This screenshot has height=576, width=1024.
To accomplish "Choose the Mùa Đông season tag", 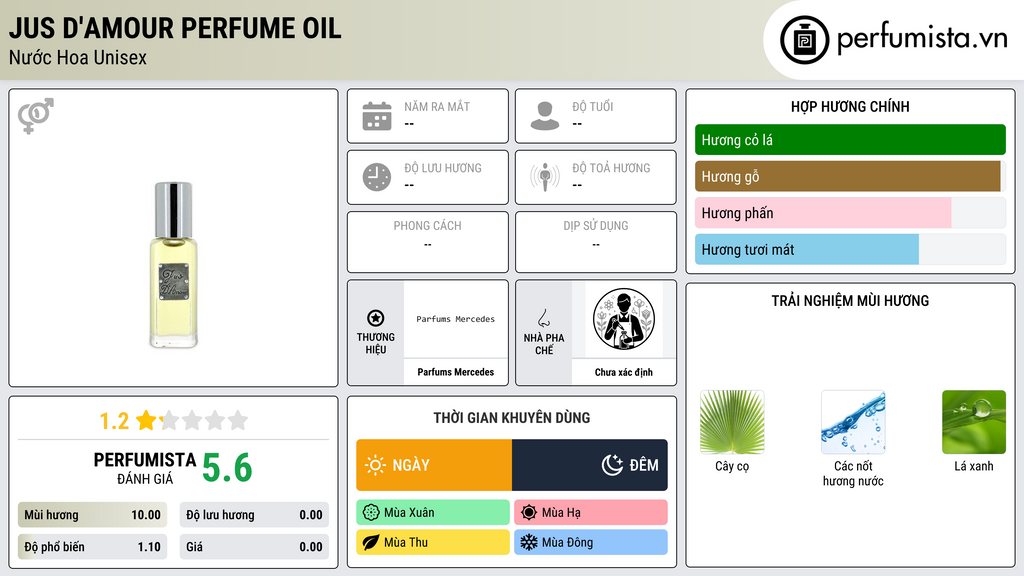I will (591, 542).
